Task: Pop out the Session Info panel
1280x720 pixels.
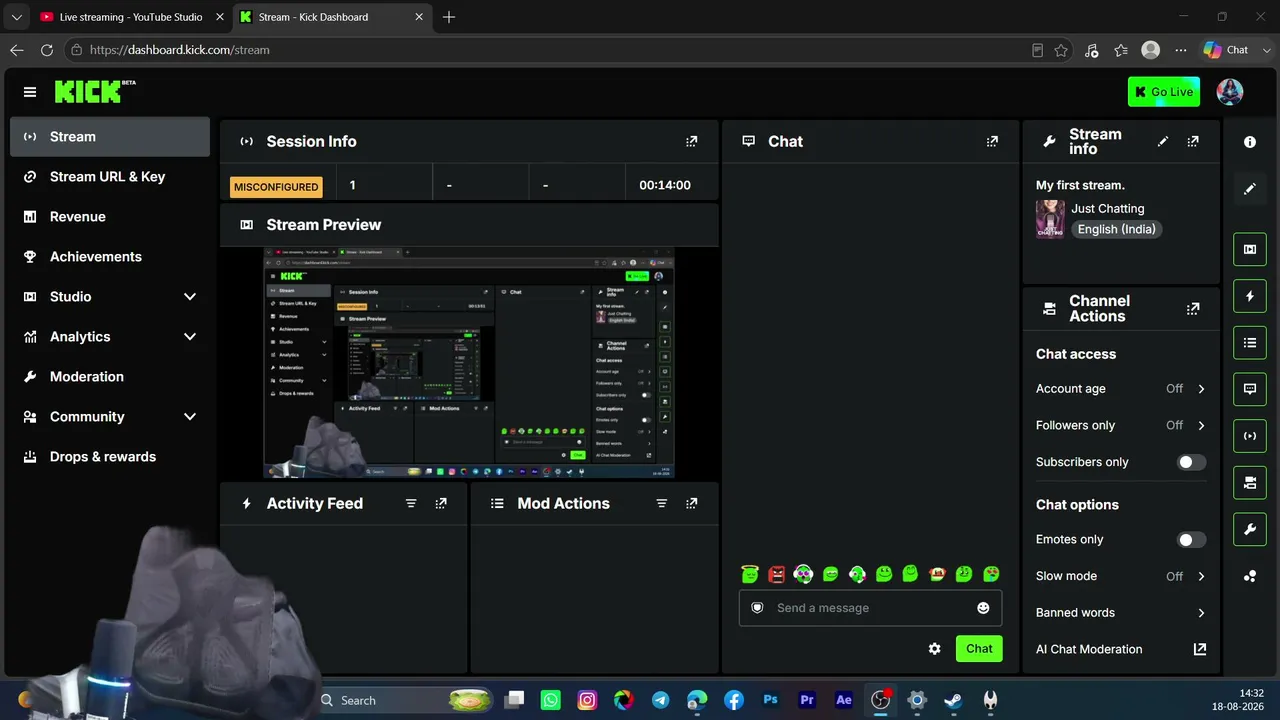Action: [x=691, y=142]
